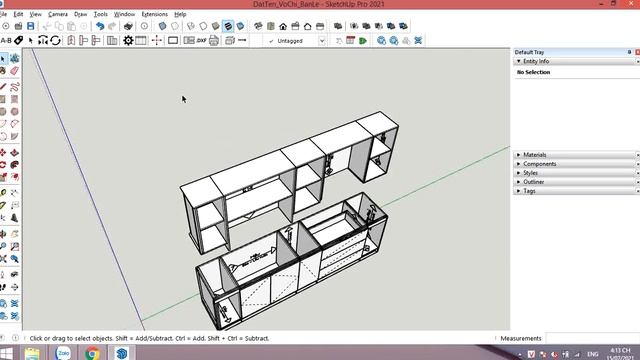
Task: Select the Tape Measure tool
Action: pos(3,193)
